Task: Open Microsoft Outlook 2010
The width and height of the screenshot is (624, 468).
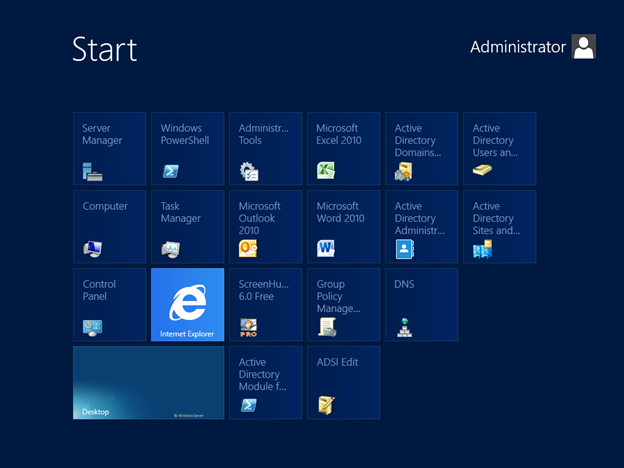Action: pyautogui.click(x=265, y=227)
